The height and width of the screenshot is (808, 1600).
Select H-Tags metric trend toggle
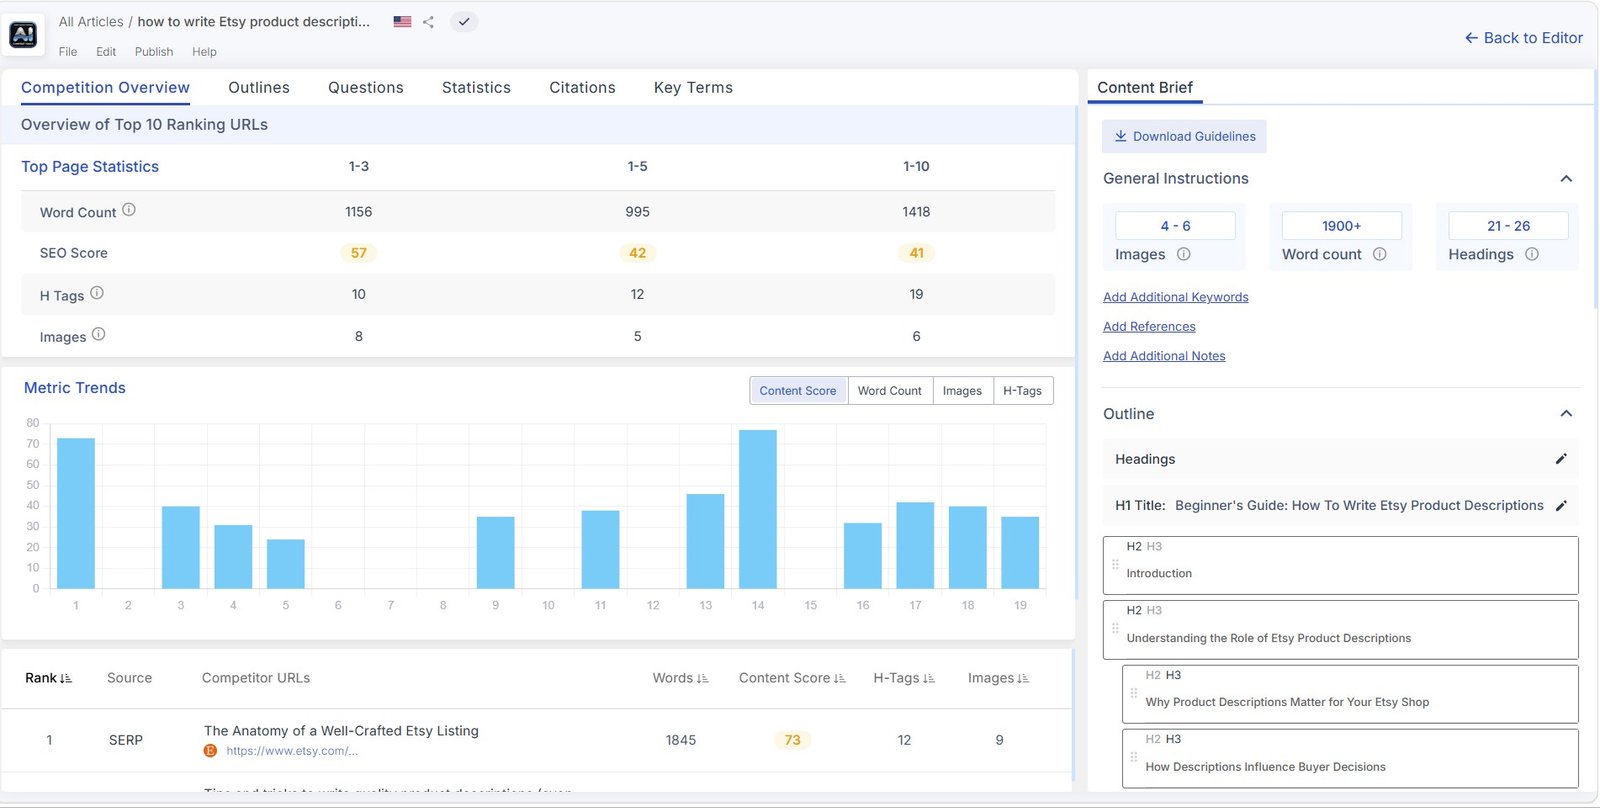(x=1023, y=391)
